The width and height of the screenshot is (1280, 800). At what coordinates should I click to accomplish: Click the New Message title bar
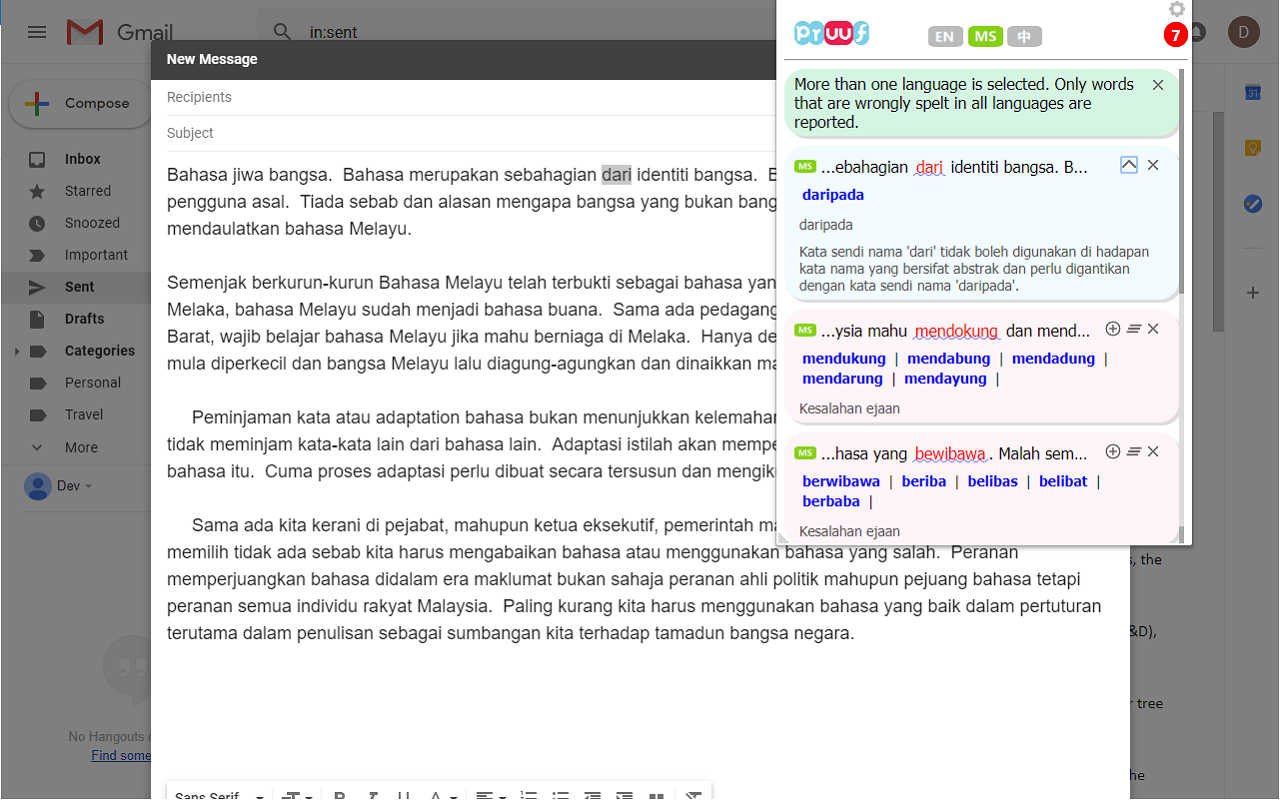(x=465, y=59)
